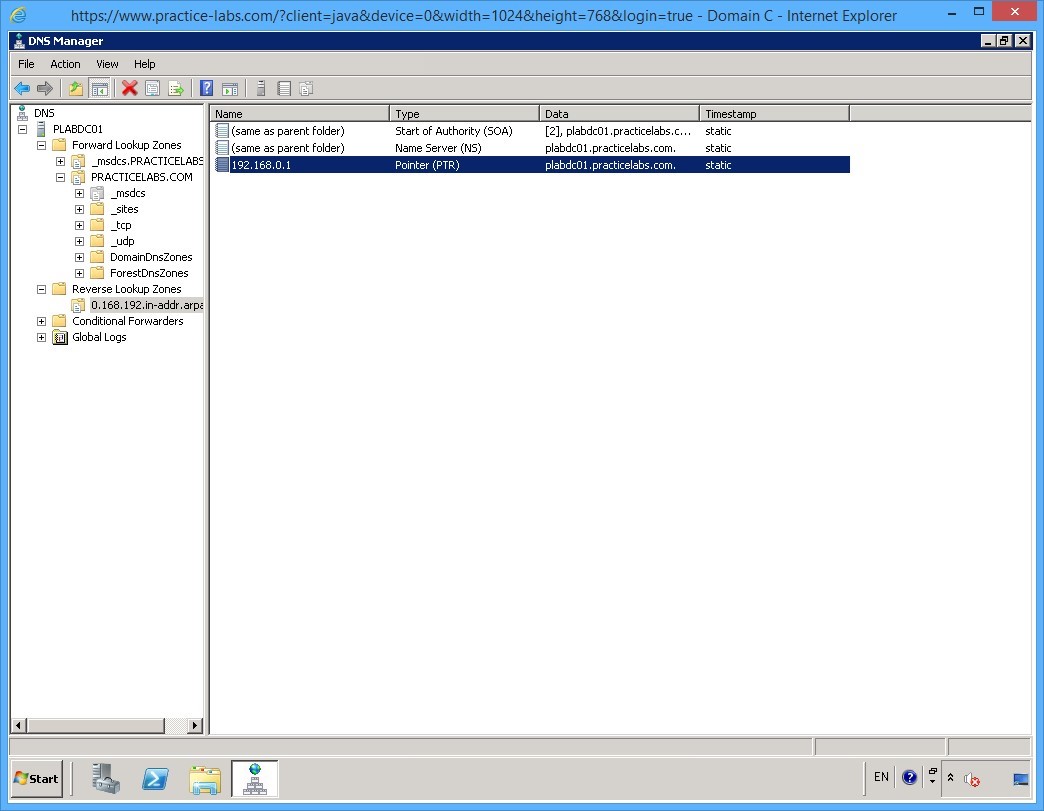Click the Export List toolbar icon
This screenshot has height=811, width=1044.
(177, 88)
